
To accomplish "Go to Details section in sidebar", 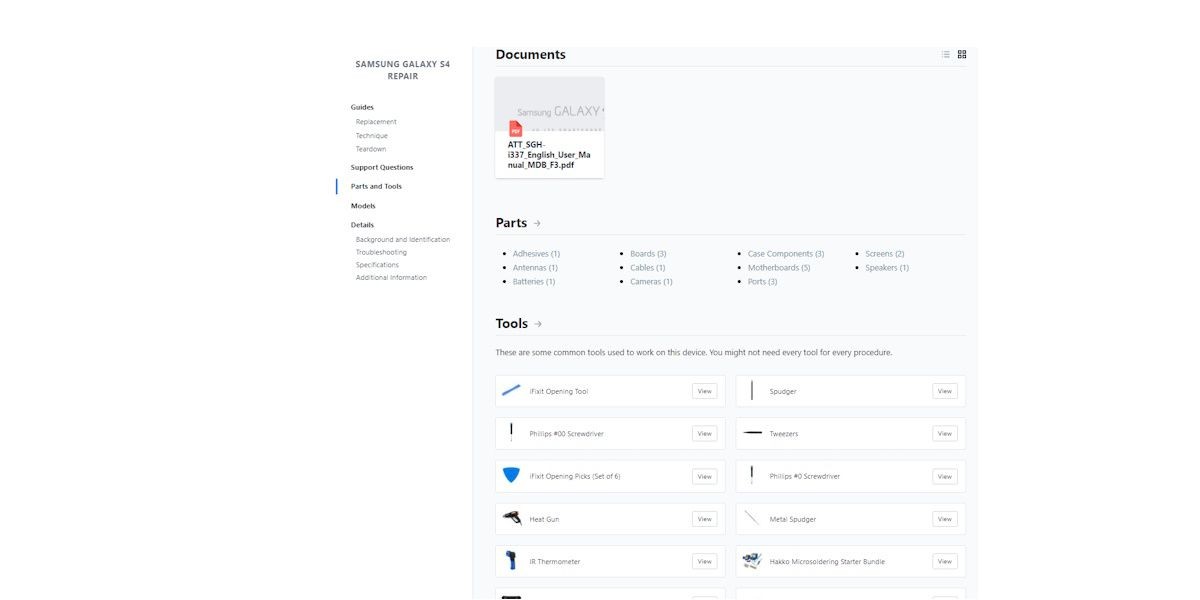I will [362, 225].
